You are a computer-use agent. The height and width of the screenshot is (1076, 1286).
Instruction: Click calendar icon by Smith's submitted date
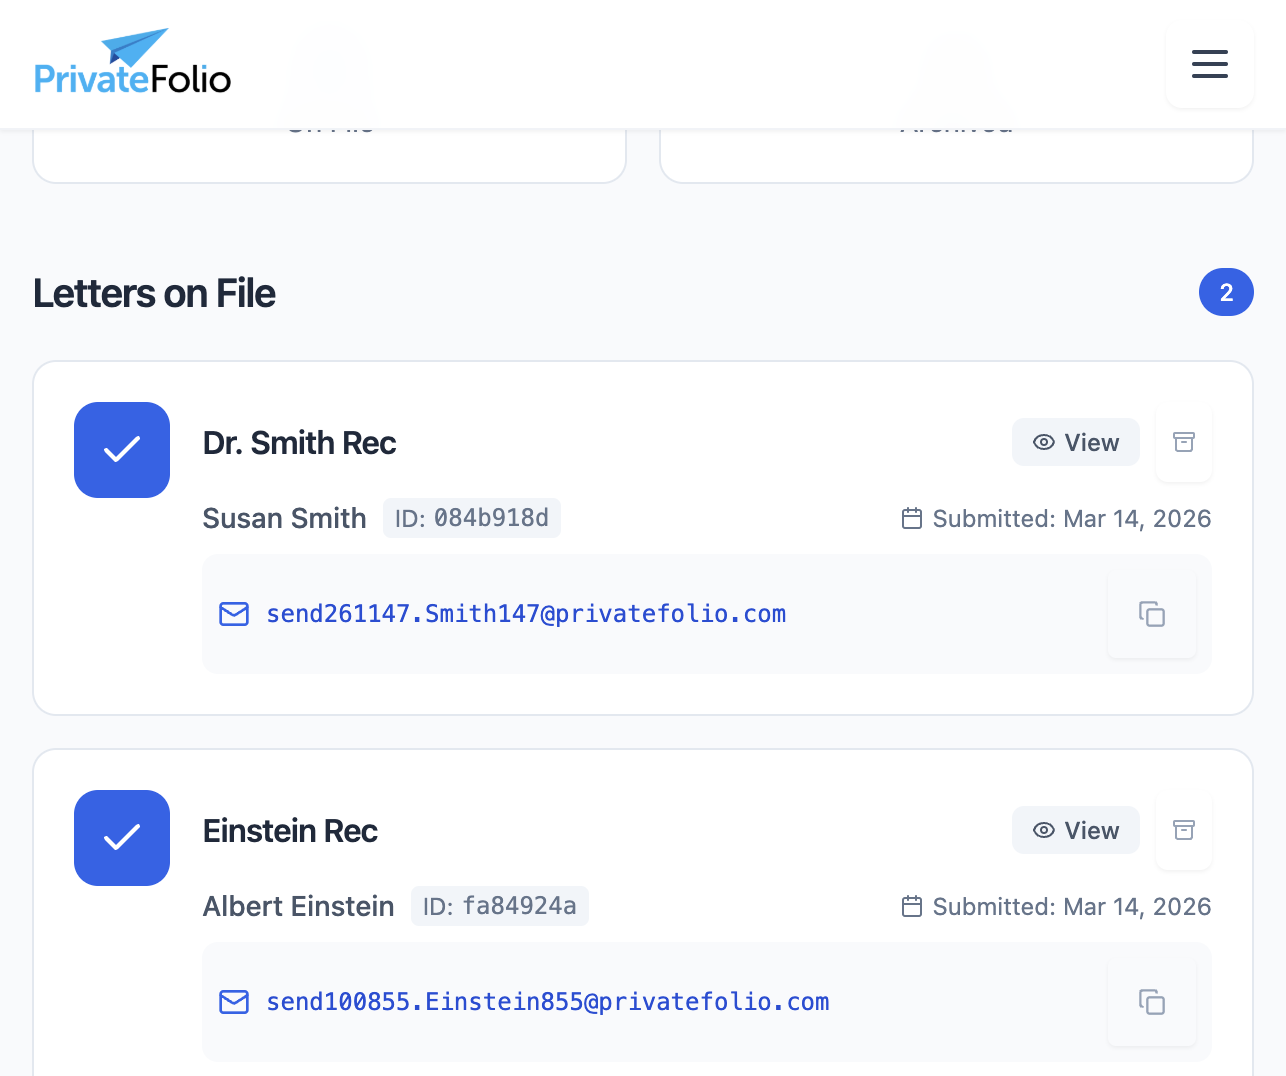911,518
